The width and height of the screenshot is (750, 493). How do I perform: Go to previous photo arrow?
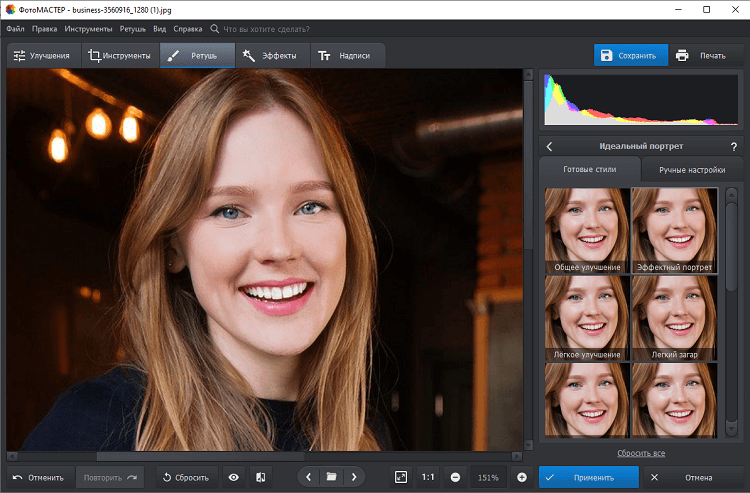309,477
